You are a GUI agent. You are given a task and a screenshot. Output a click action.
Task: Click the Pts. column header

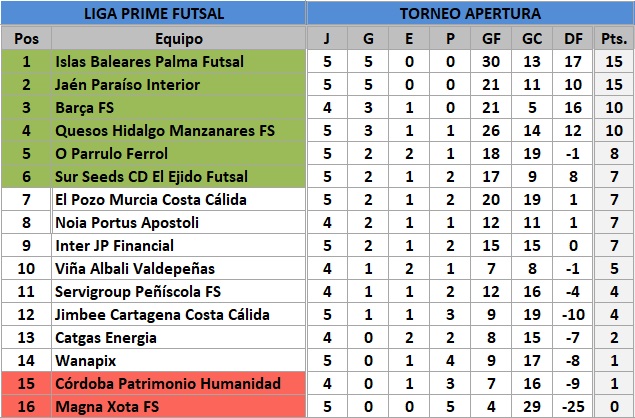(x=614, y=38)
